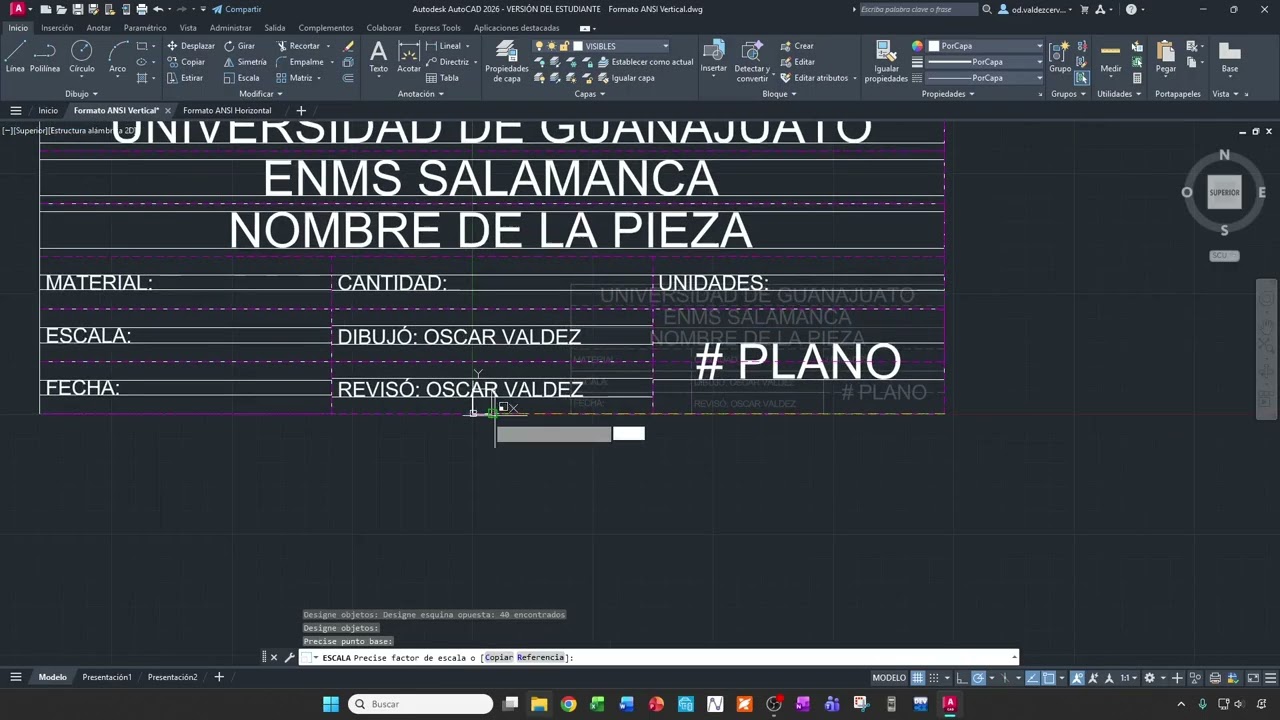The width and height of the screenshot is (1280, 720).
Task: Select the Estirar (stretch) tool
Action: [185, 78]
